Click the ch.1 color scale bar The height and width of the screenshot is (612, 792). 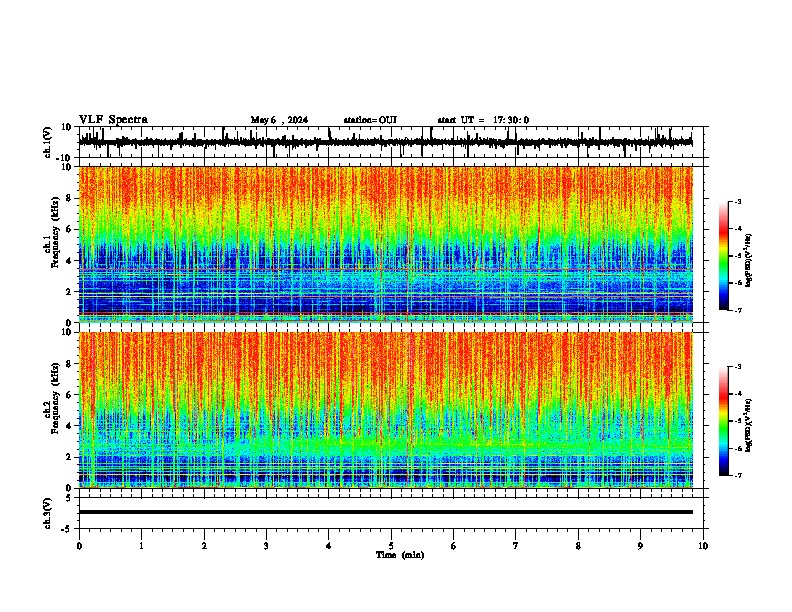pos(724,256)
